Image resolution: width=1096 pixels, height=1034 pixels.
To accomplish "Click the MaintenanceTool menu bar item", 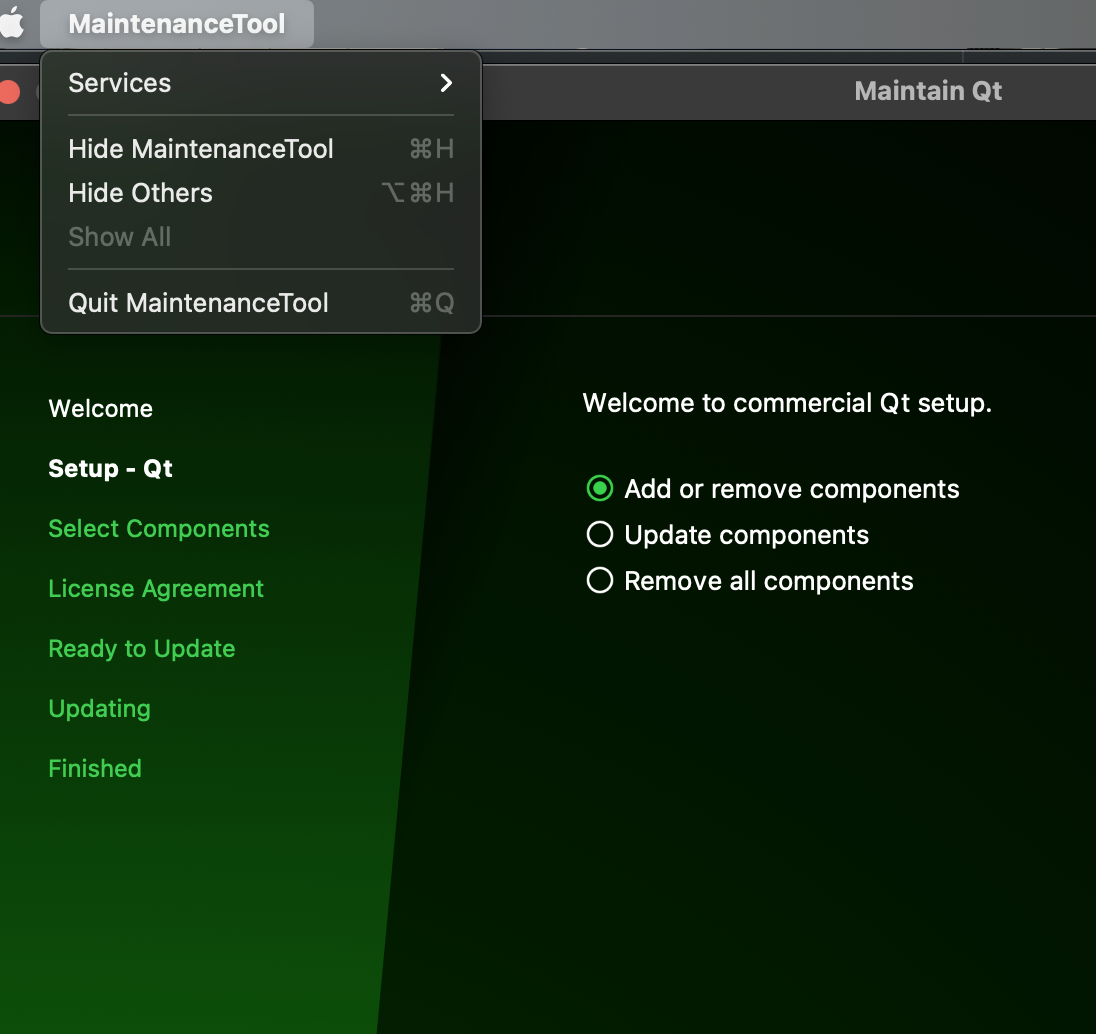I will [177, 24].
